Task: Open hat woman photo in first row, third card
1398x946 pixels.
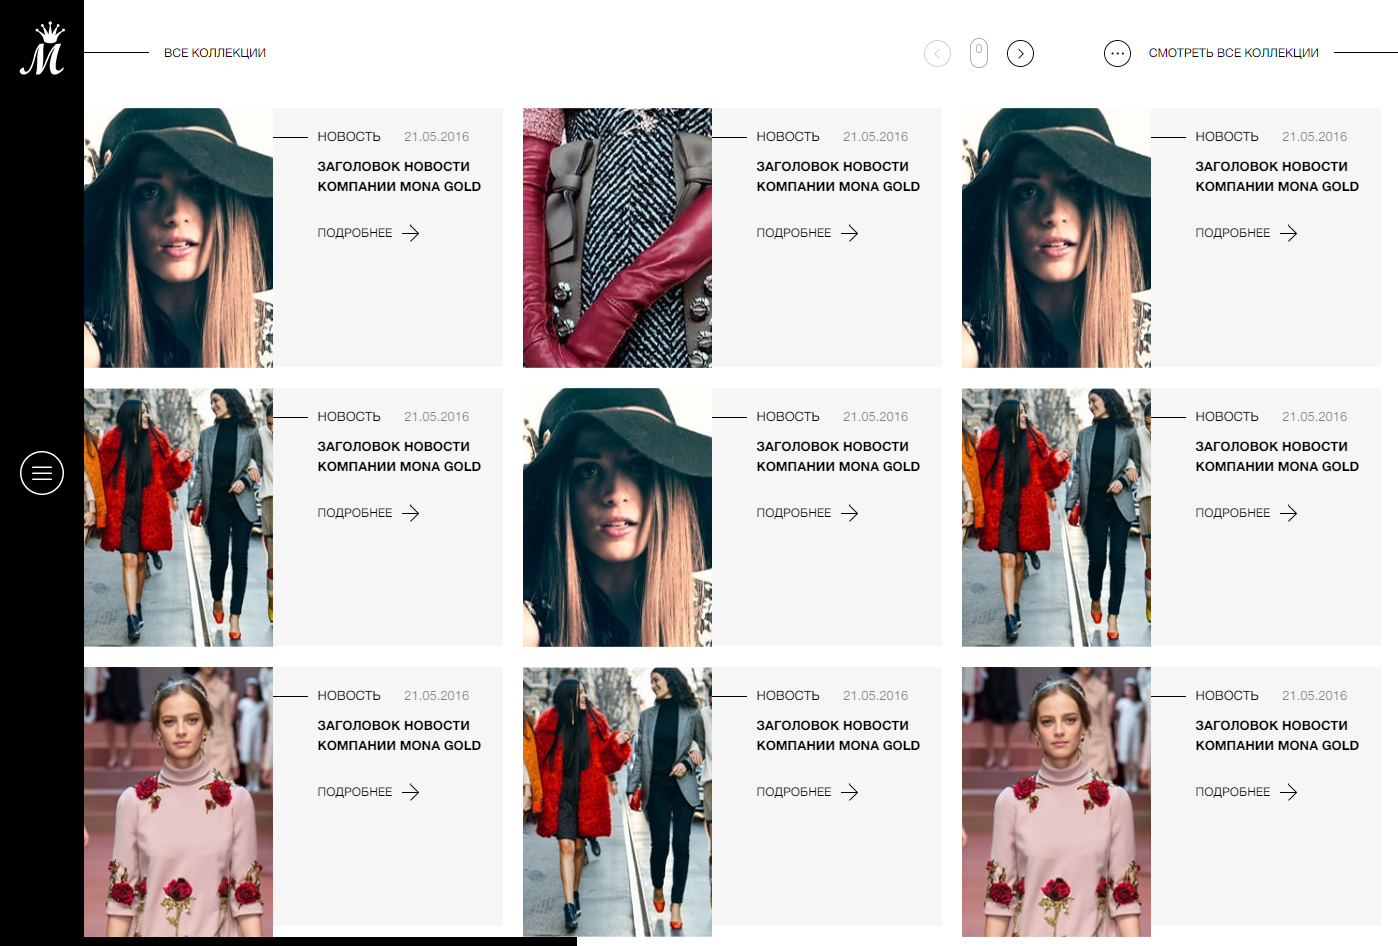Action: click(1056, 238)
